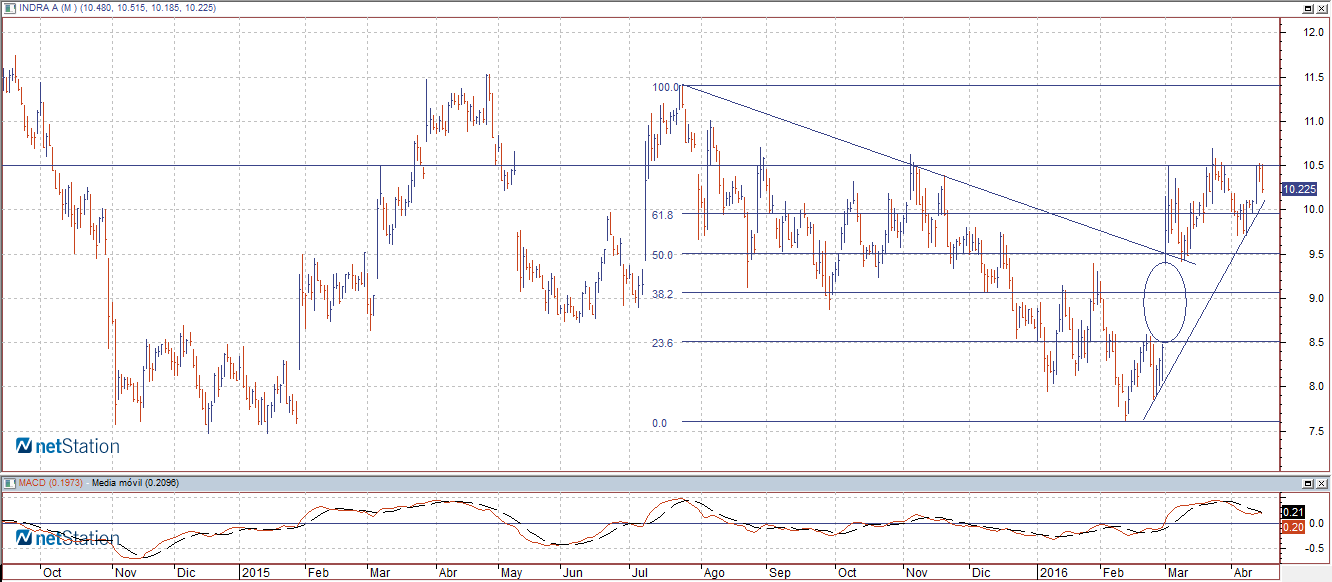Click the netStation logo in MACD panel
This screenshot has height=582, width=1332.
(68, 538)
